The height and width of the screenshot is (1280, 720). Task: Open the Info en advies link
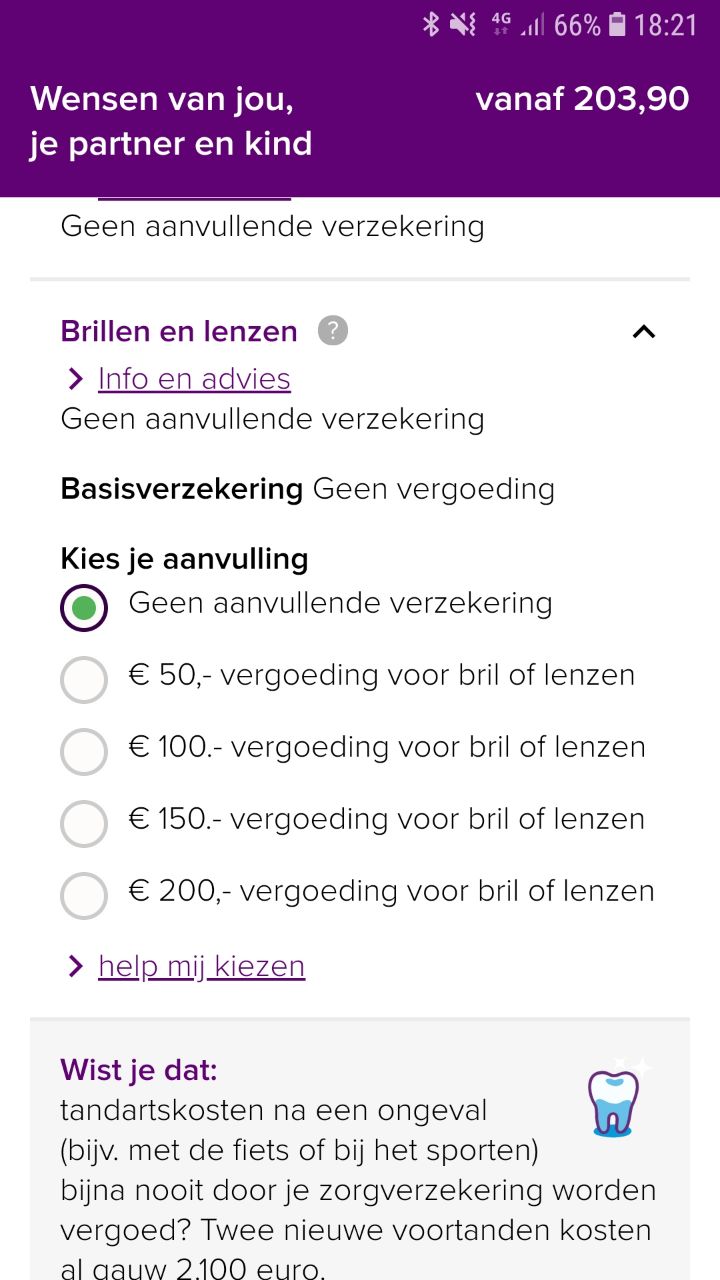point(194,379)
